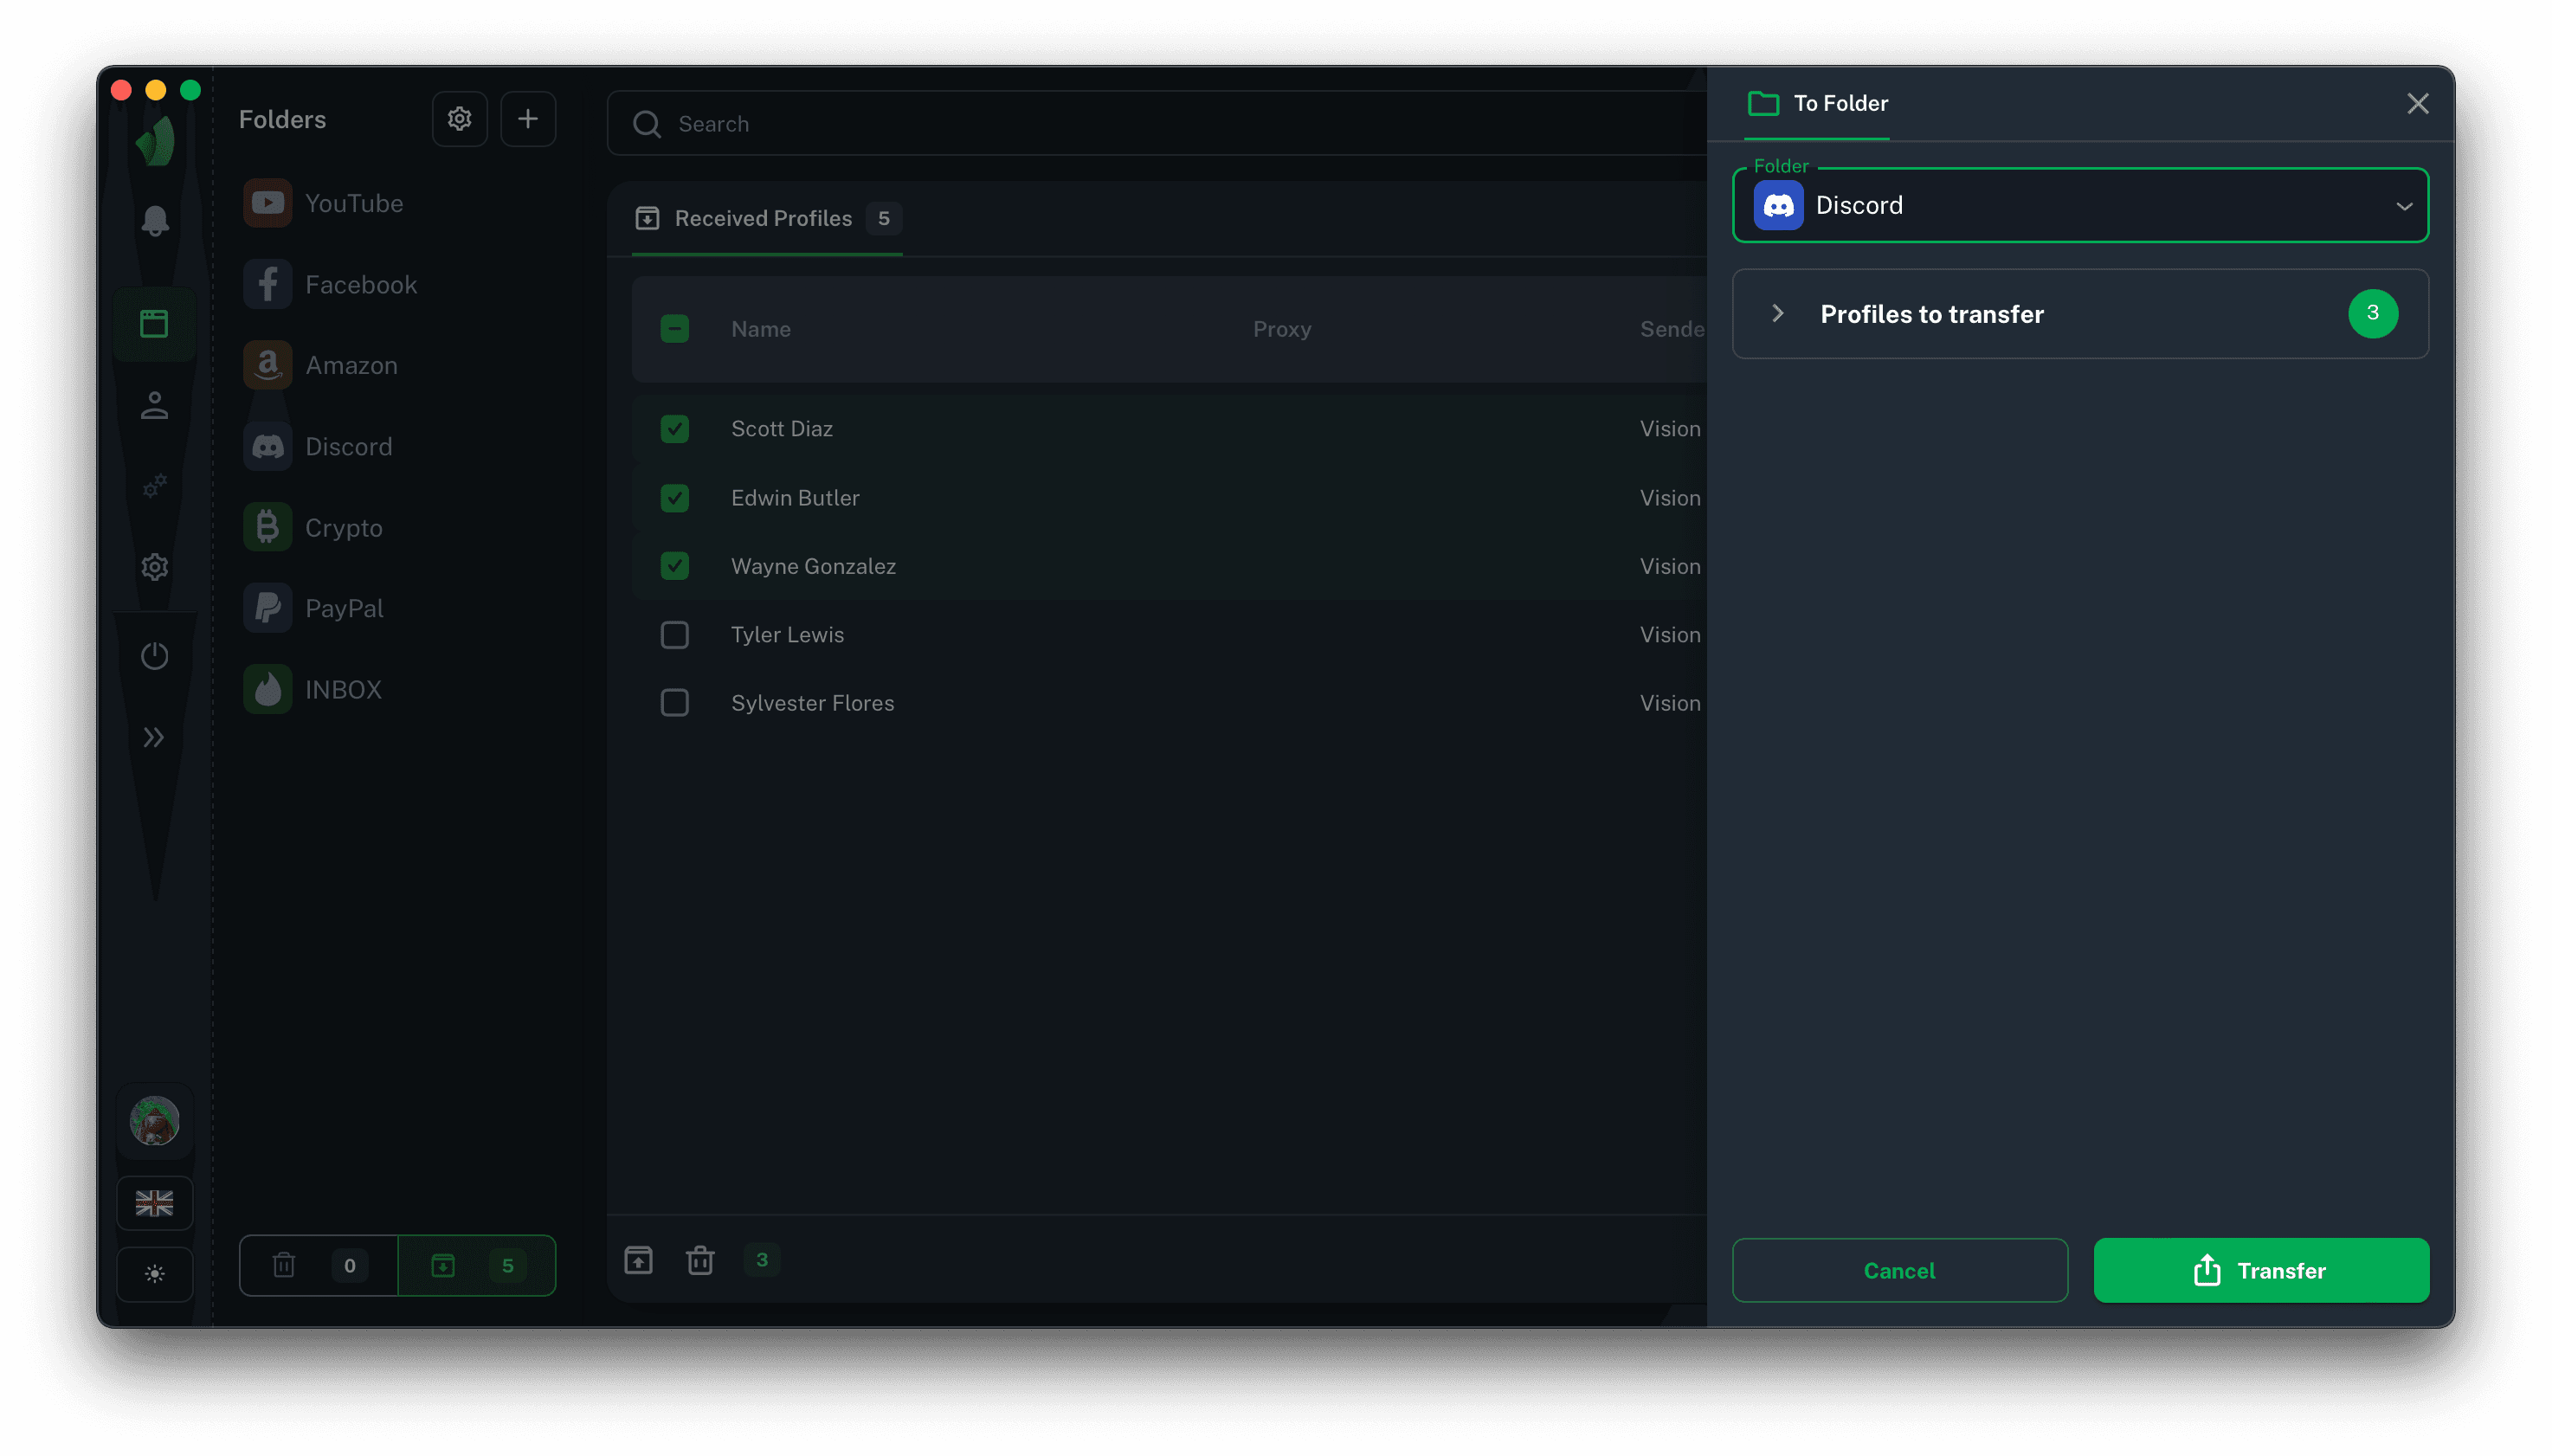Click the Cancel button

pyautogui.click(x=1899, y=1270)
